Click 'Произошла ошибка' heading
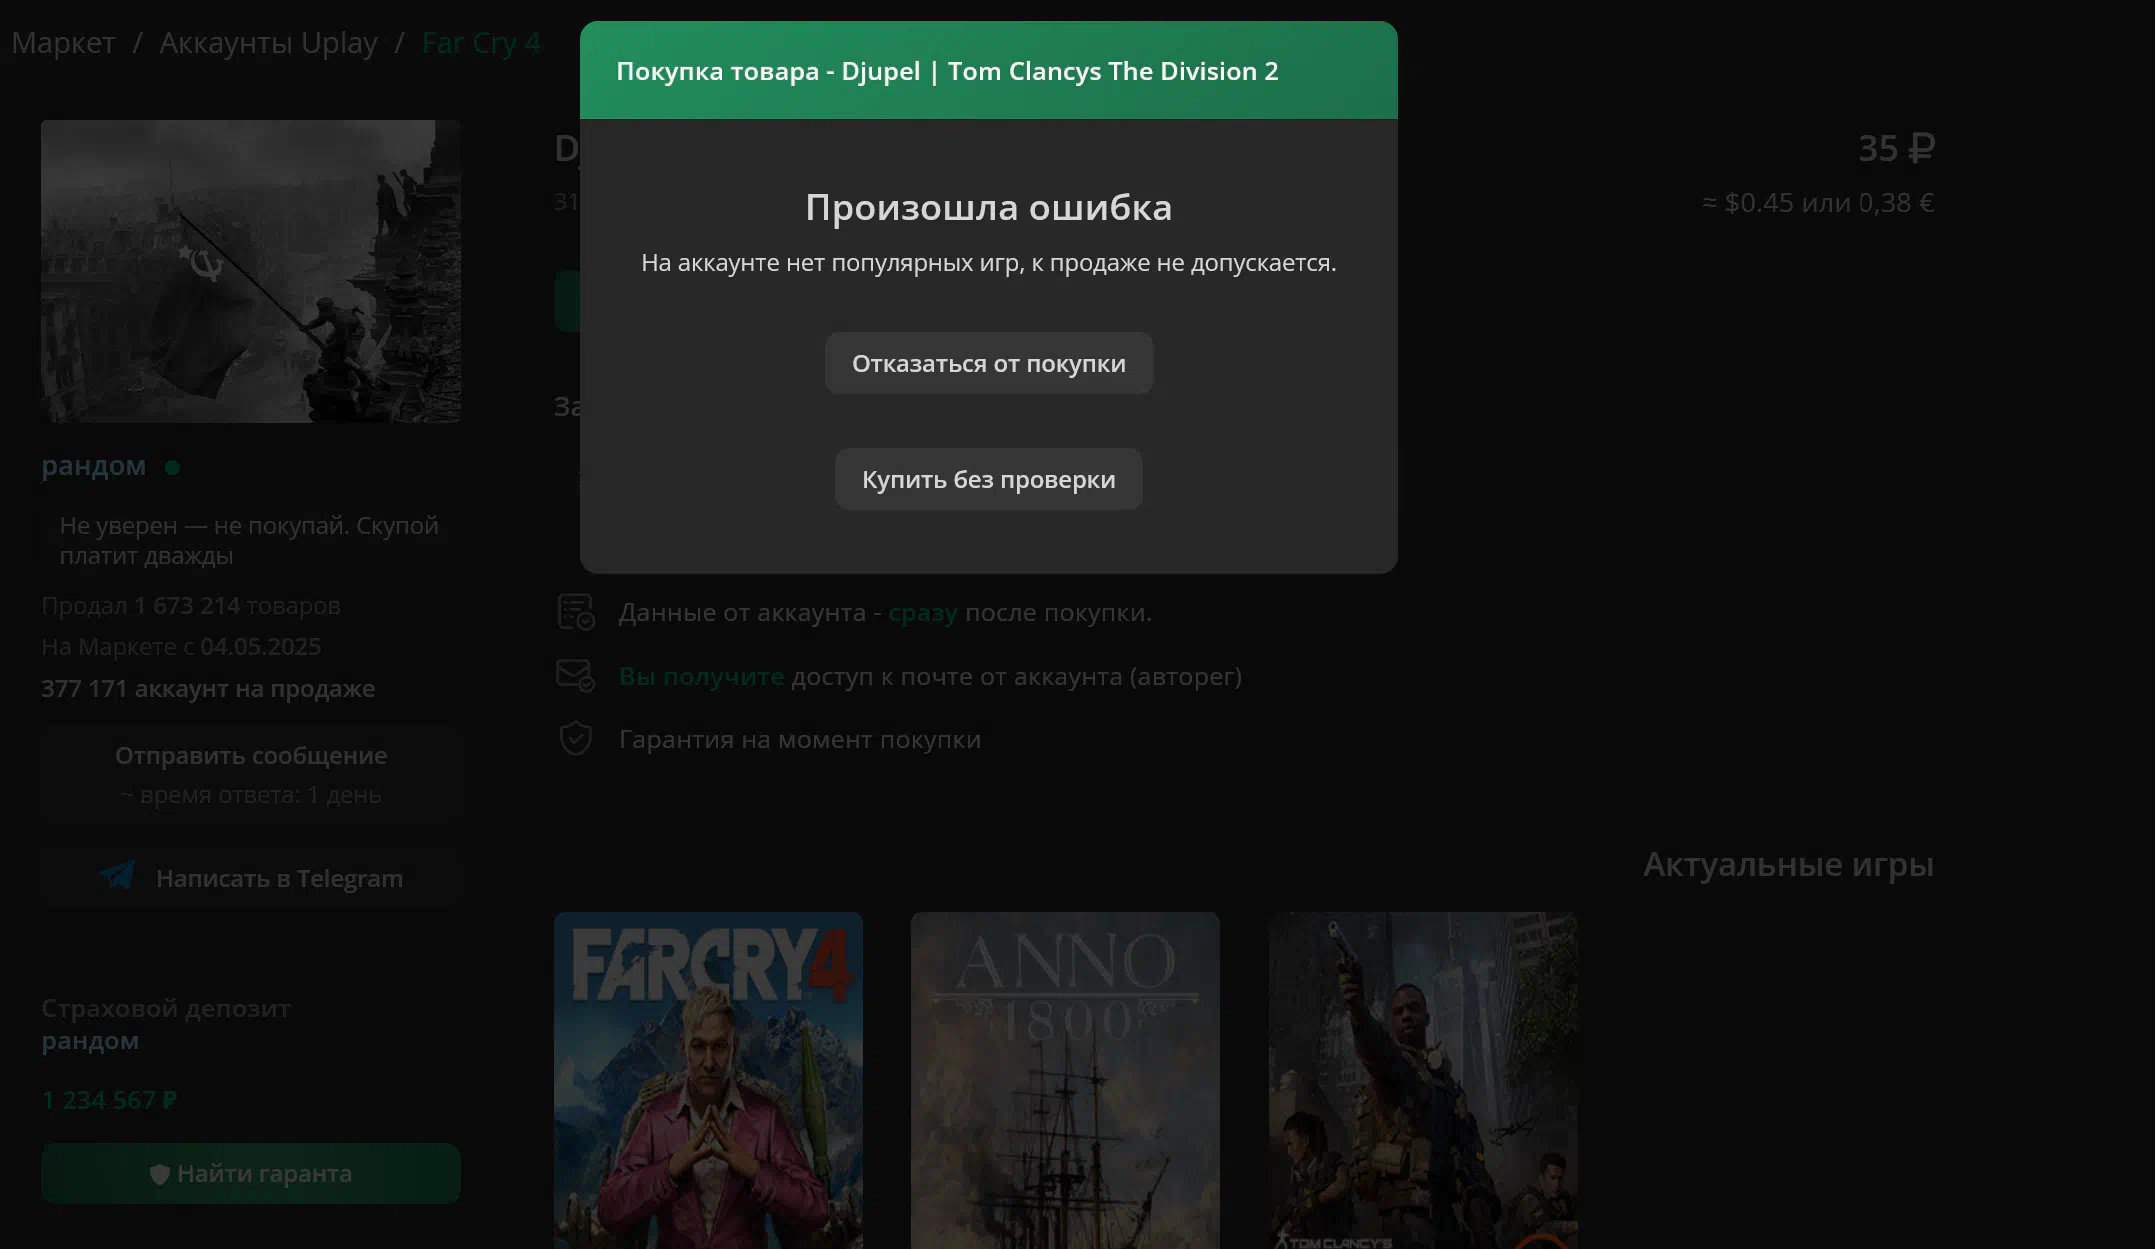 click(x=988, y=208)
